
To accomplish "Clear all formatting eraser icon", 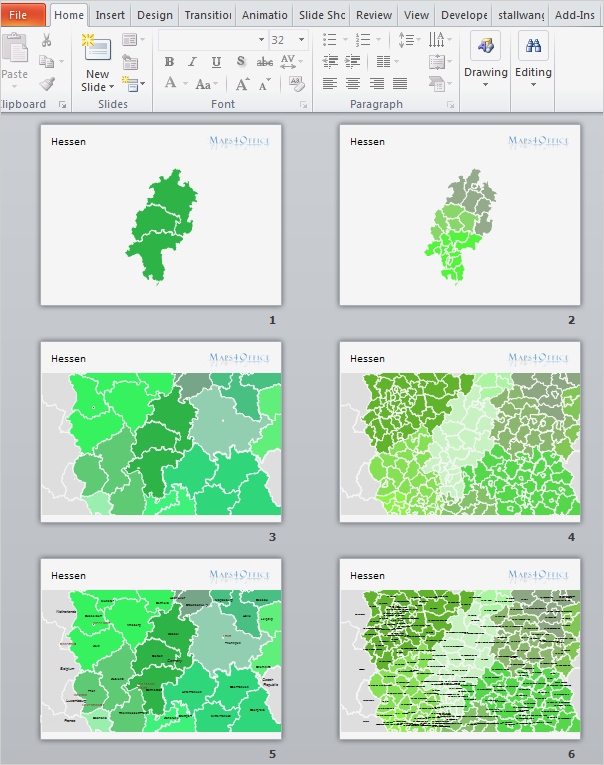I will (x=296, y=84).
